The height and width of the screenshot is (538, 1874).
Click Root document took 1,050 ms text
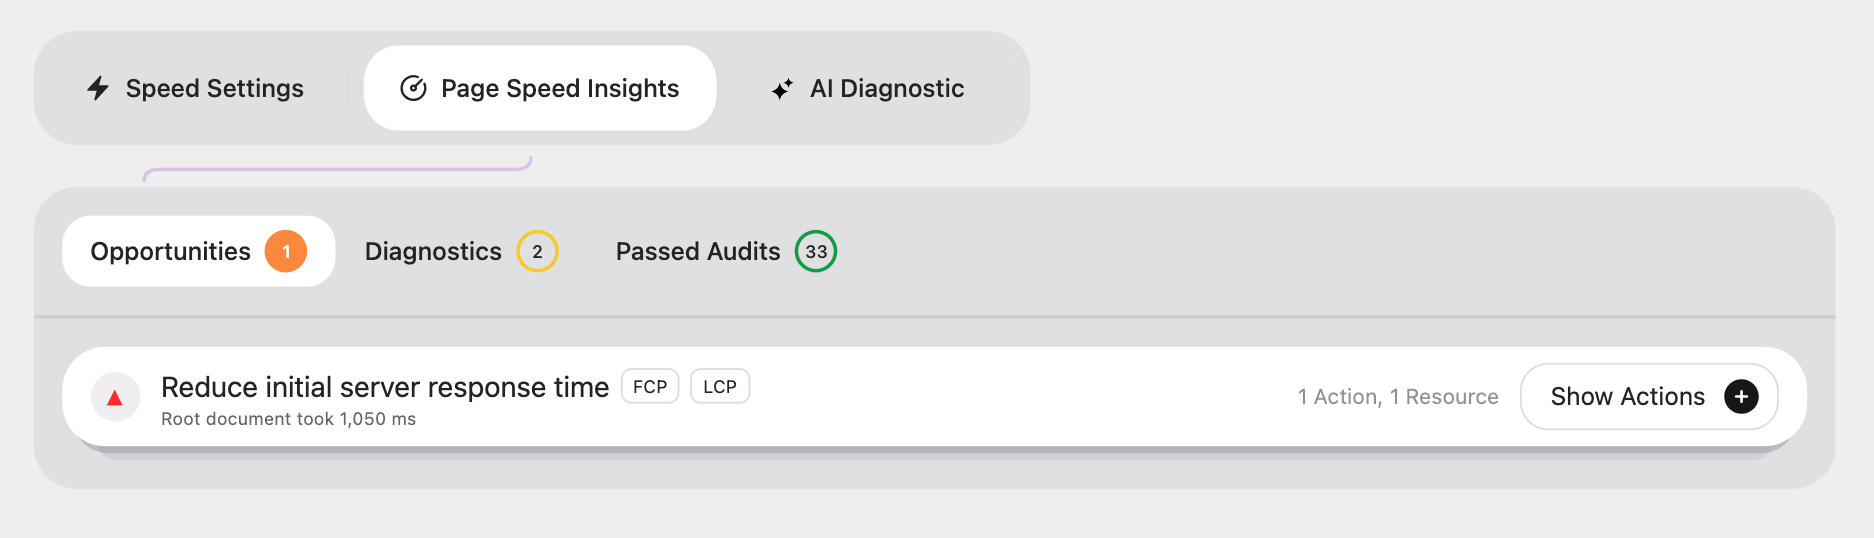click(288, 419)
